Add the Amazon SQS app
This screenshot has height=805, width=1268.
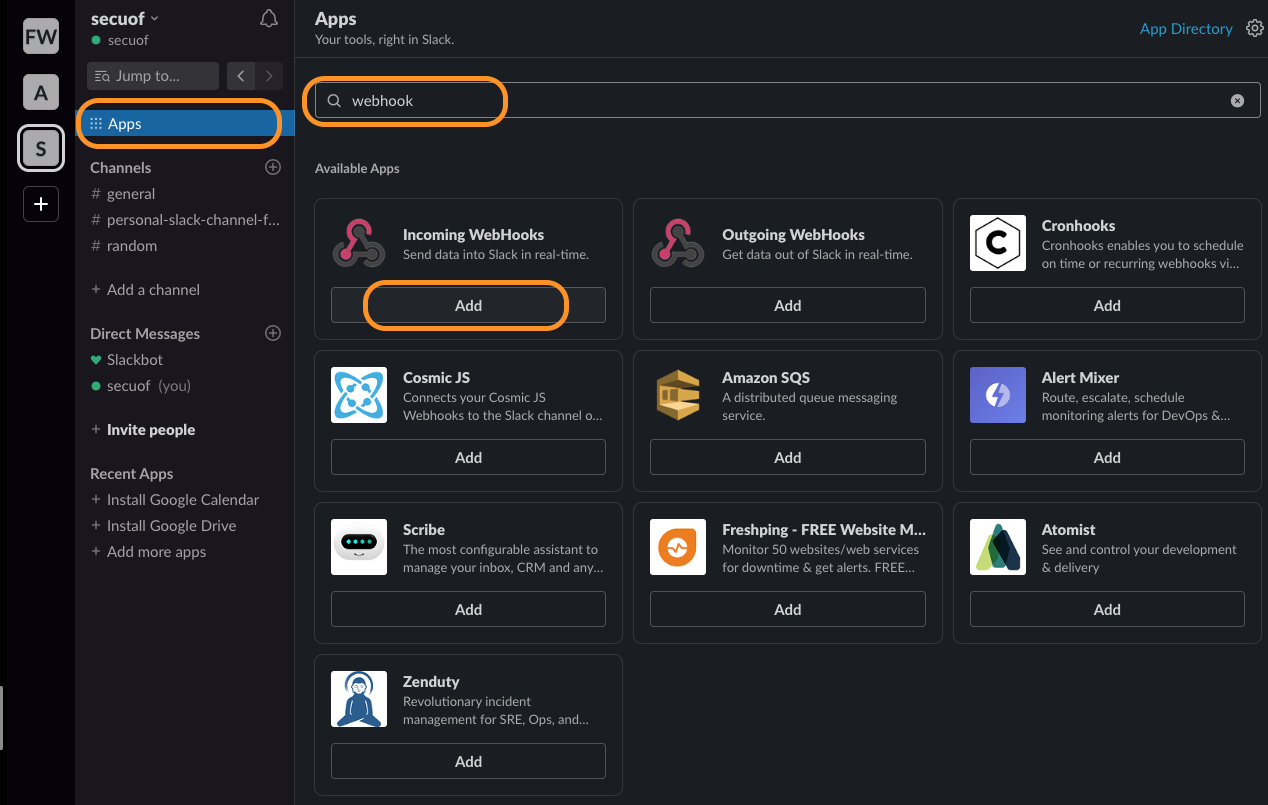[x=788, y=457]
